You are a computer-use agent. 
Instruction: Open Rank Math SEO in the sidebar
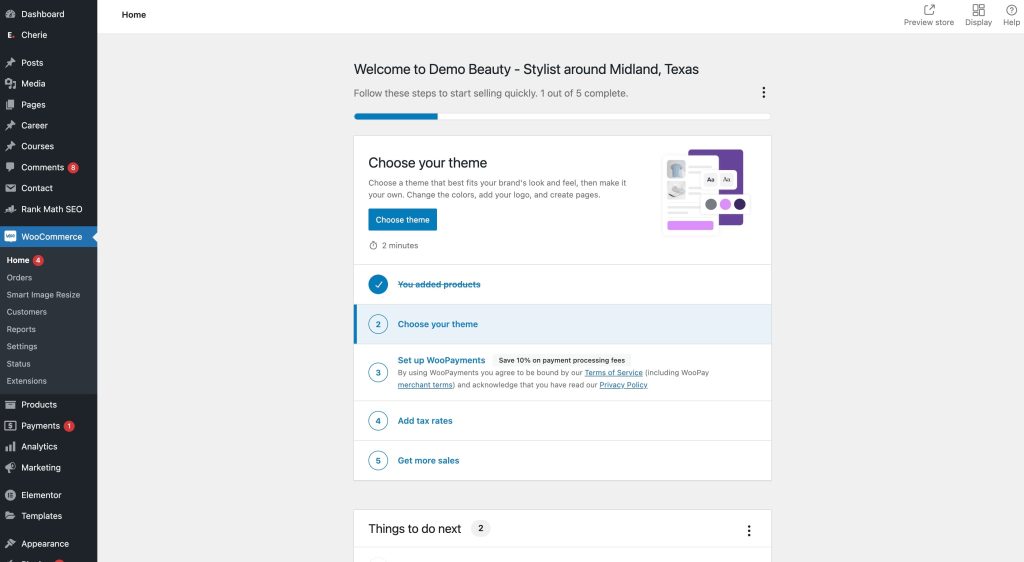(51, 209)
